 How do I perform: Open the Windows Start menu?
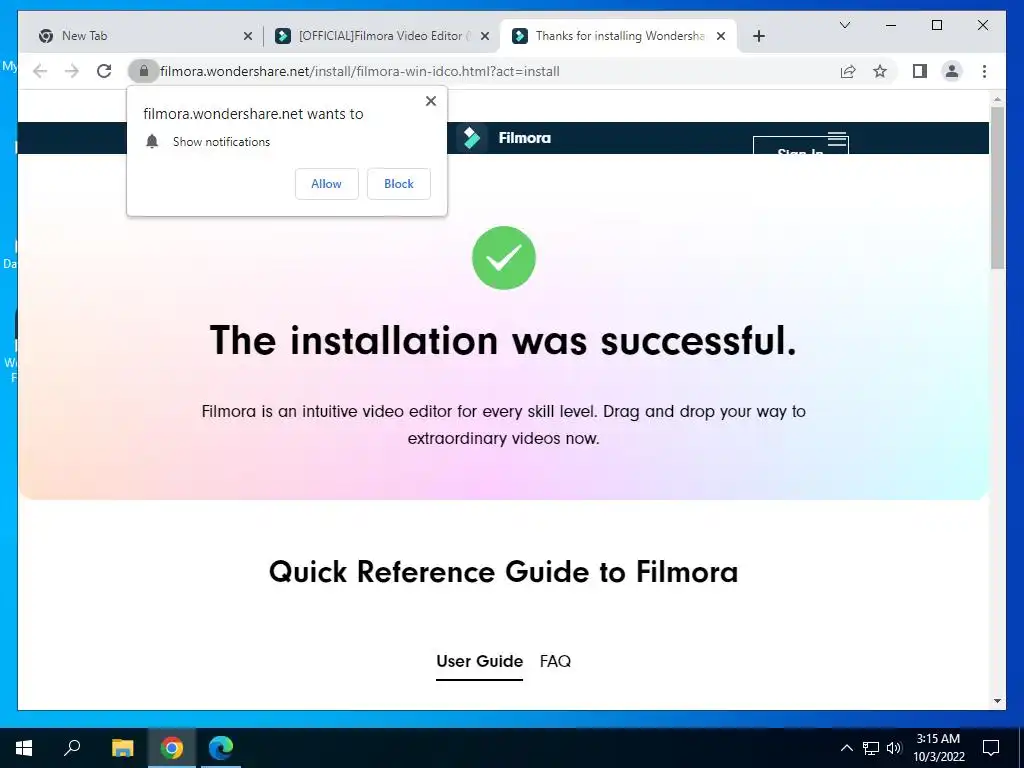click(24, 748)
